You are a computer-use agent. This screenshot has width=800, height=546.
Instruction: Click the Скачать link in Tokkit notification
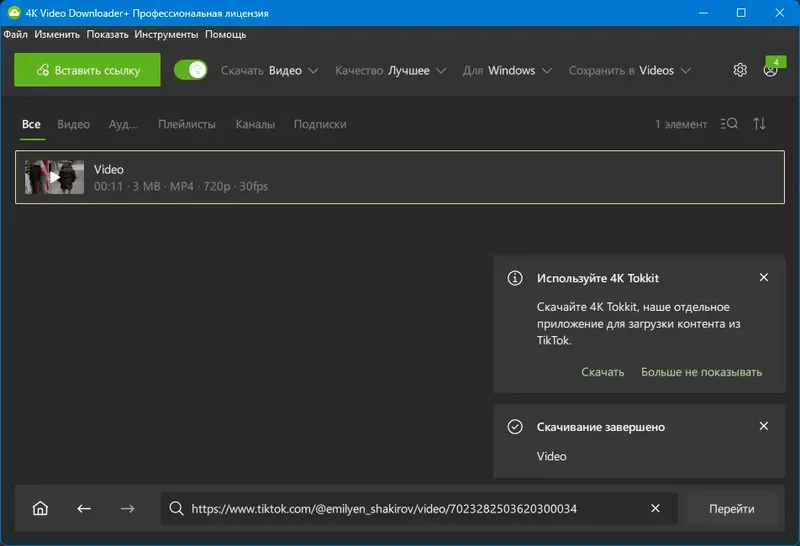tap(603, 372)
